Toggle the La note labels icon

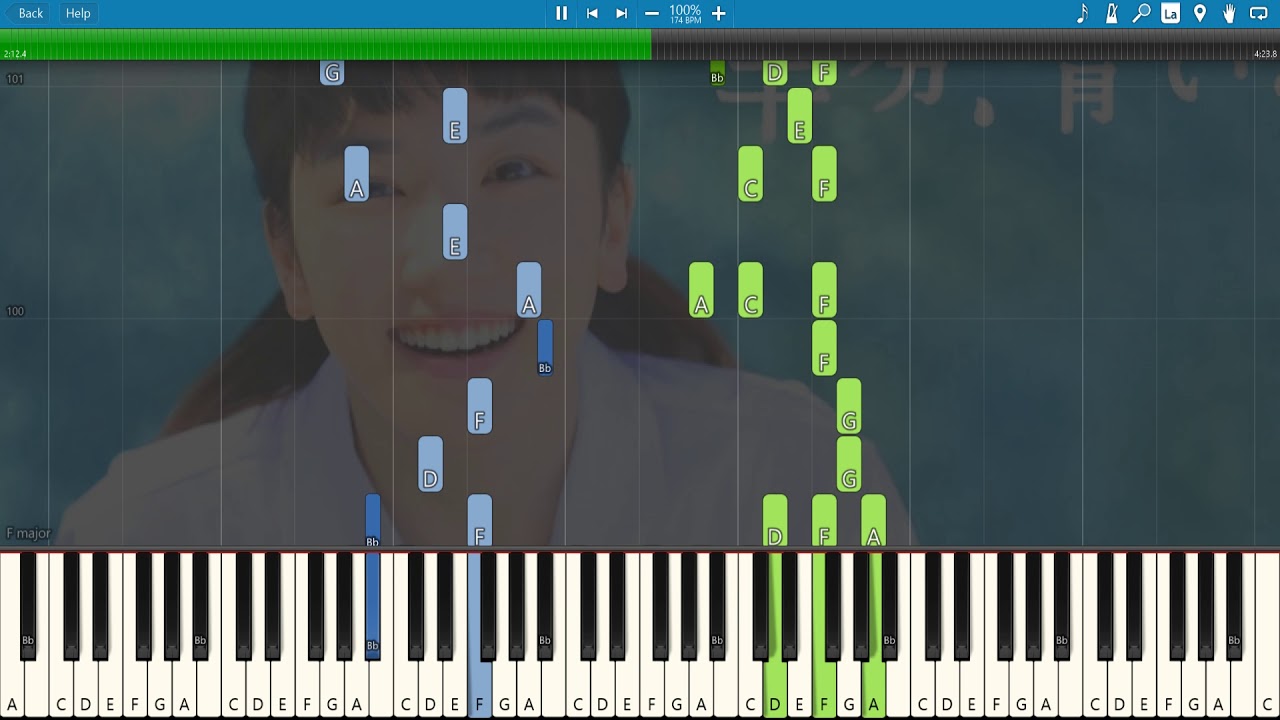point(1170,13)
